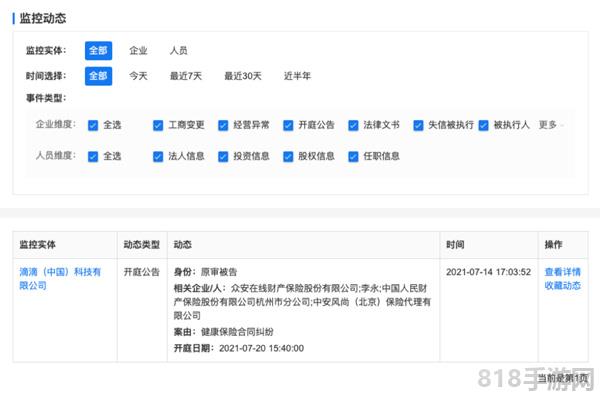The height and width of the screenshot is (396, 600).
Task: Select 企业 monitoring entity filter
Action: click(138, 51)
